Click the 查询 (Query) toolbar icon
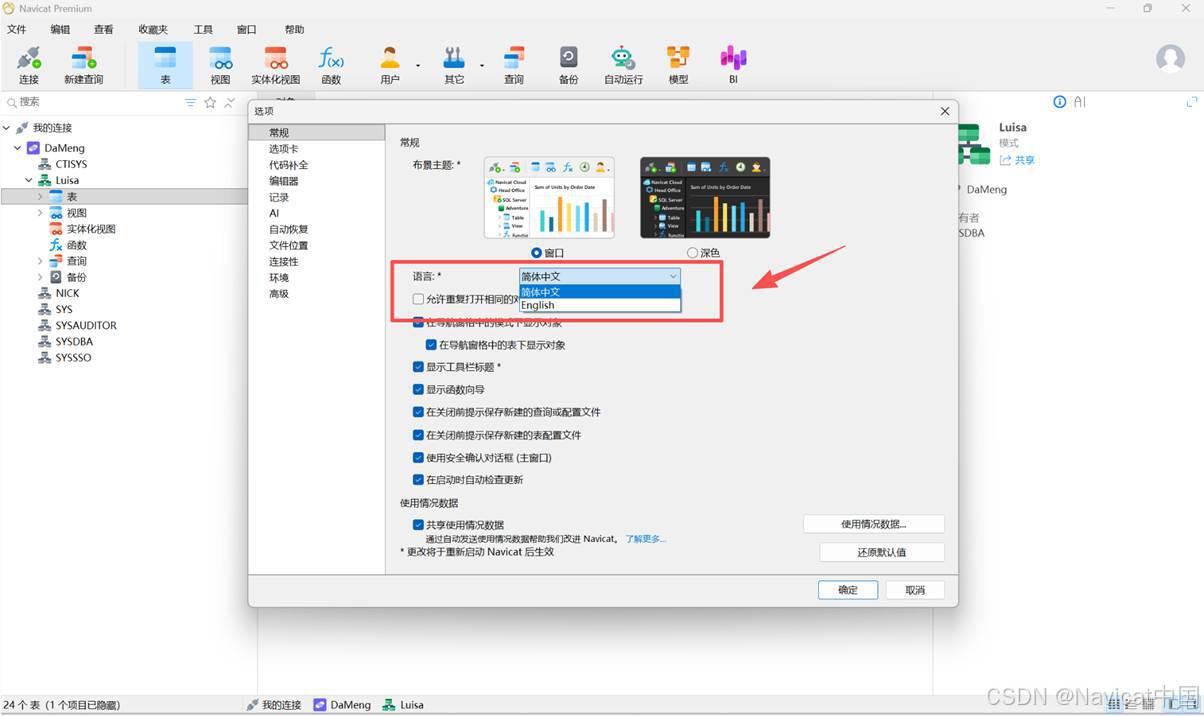Viewport: 1204px width, 716px height. (514, 65)
